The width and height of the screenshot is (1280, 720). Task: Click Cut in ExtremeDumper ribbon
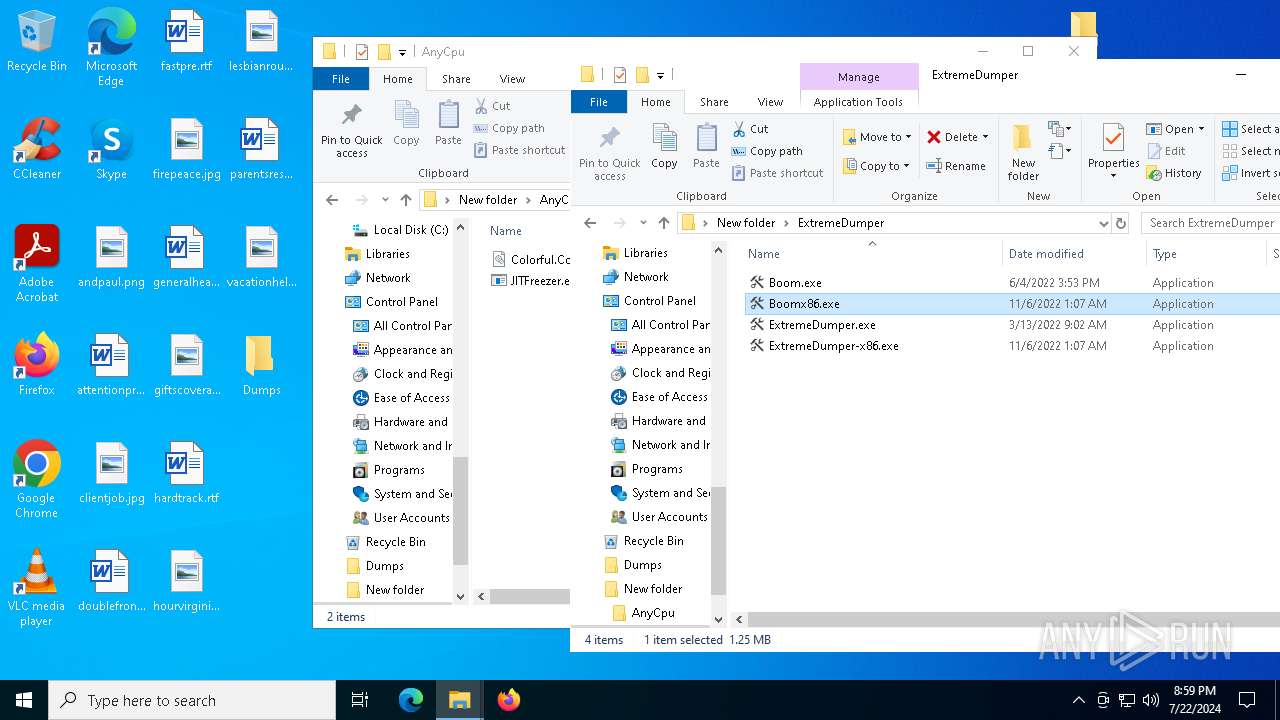[750, 129]
